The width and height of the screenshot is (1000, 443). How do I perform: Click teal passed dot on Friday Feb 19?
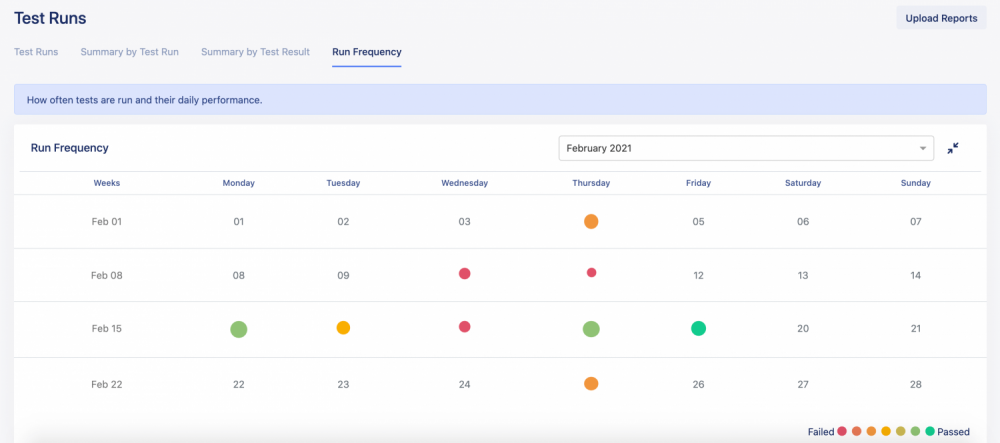tap(698, 328)
